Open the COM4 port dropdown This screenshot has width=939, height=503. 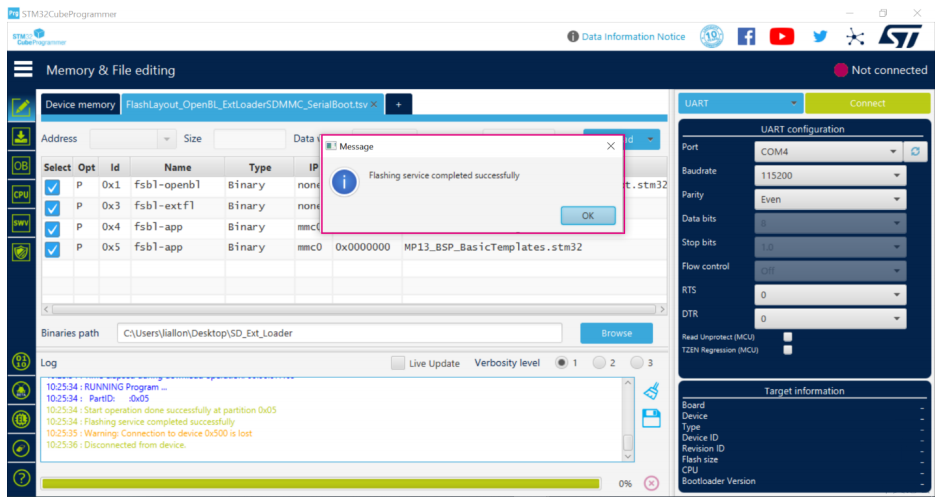point(828,151)
